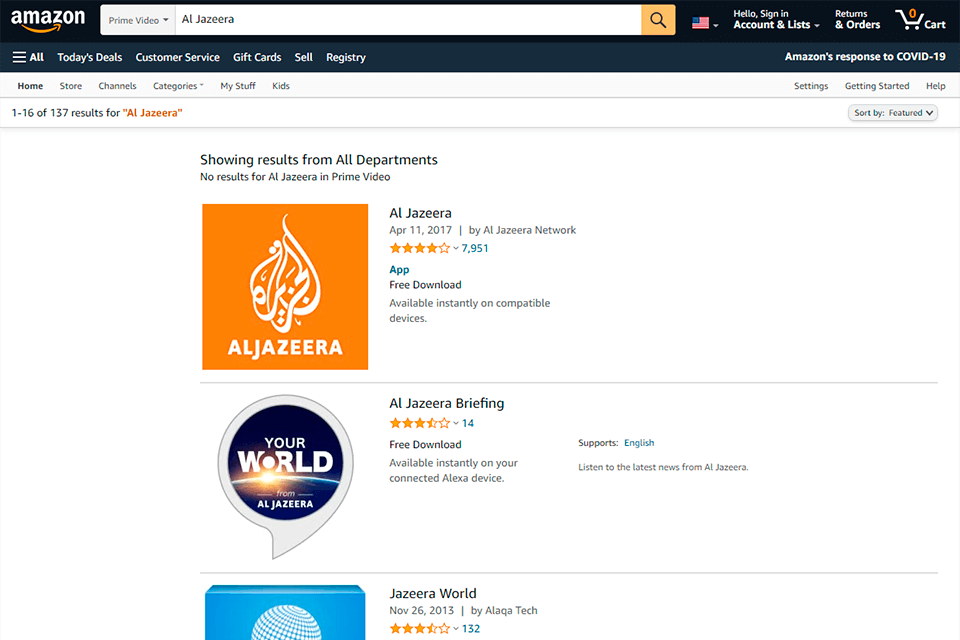Switch to the Prime Video Home tab
The image size is (960, 640).
click(x=30, y=86)
